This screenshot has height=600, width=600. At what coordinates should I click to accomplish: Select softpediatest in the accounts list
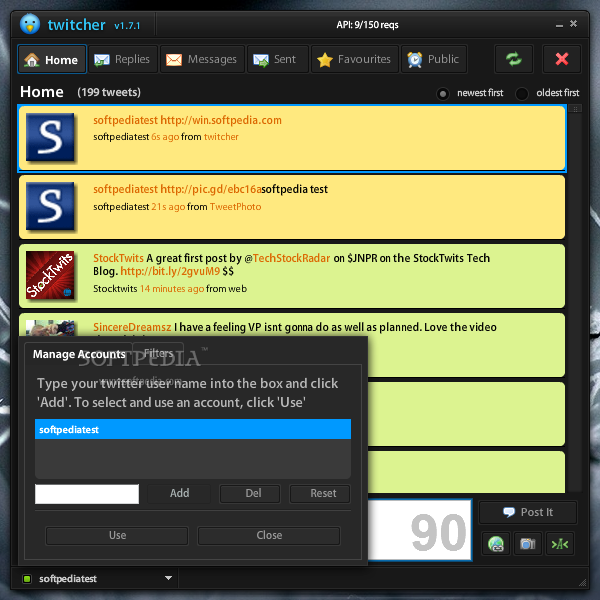[193, 429]
